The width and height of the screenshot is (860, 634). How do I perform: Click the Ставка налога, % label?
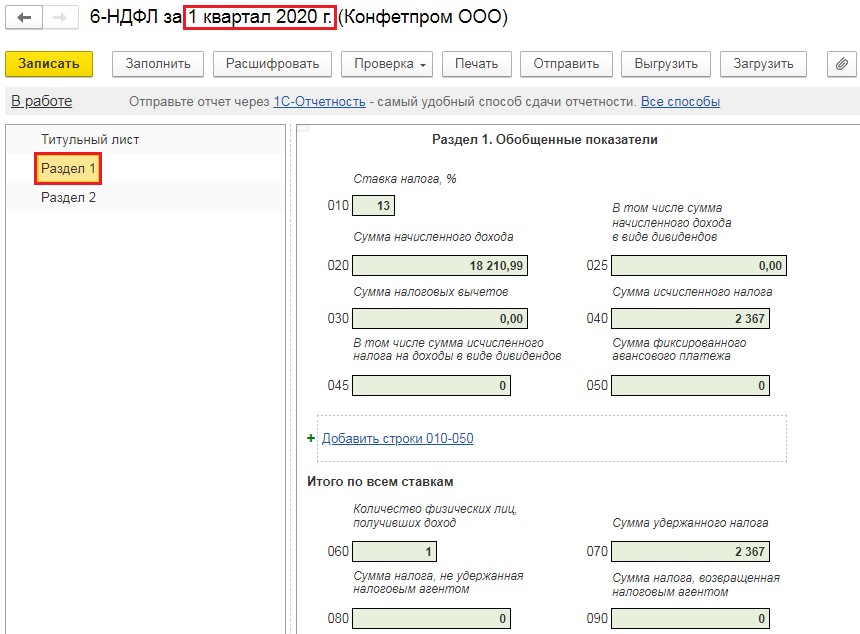(405, 179)
